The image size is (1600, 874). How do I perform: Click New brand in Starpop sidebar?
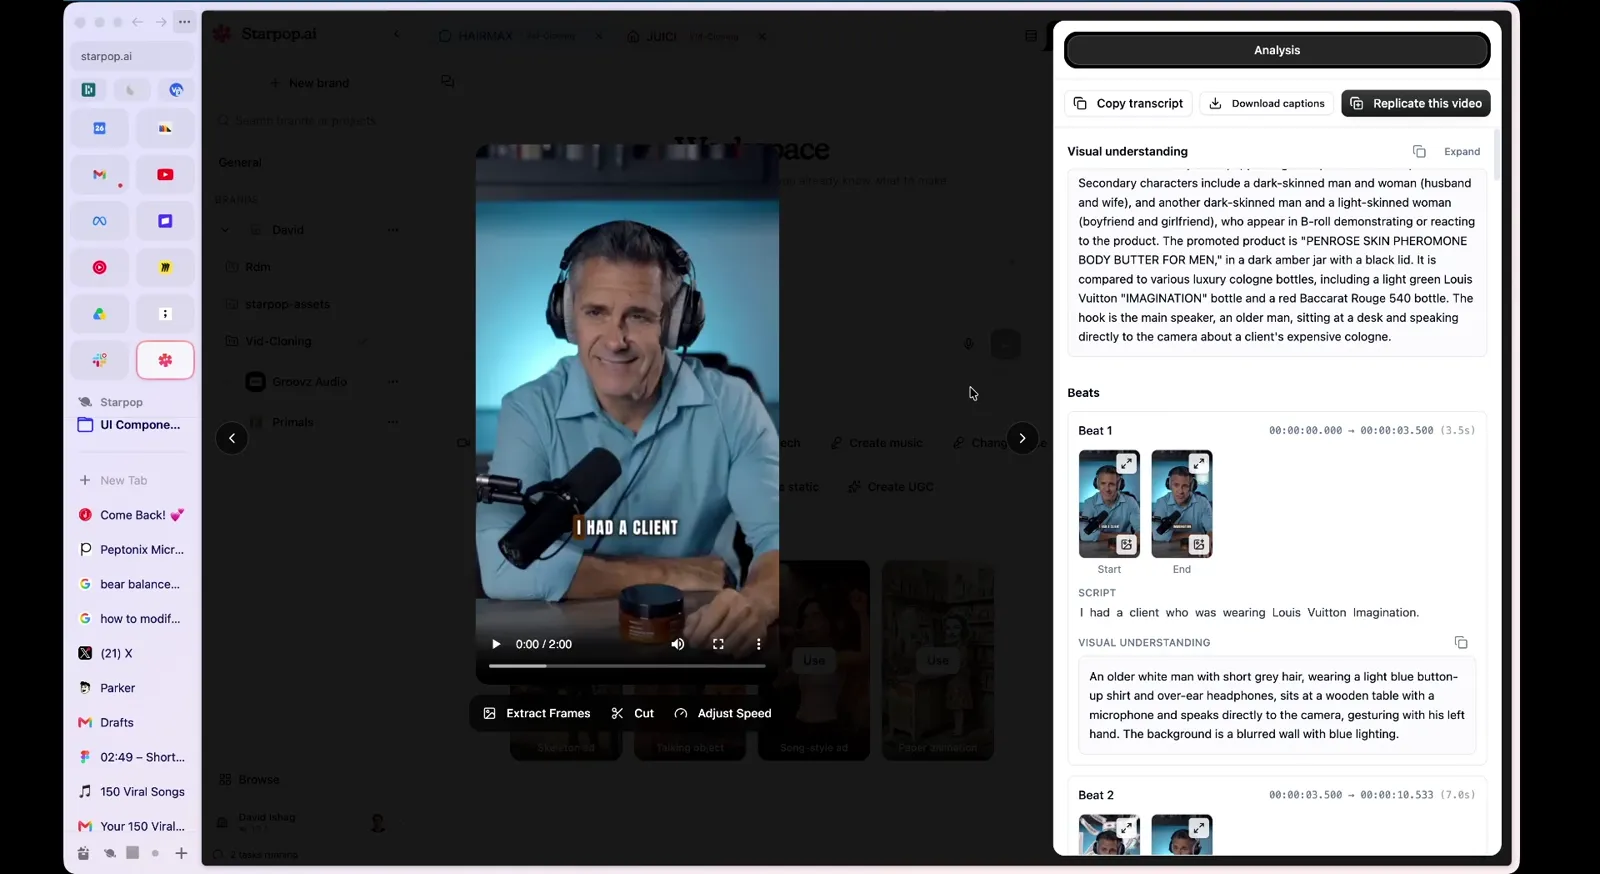click(x=310, y=83)
